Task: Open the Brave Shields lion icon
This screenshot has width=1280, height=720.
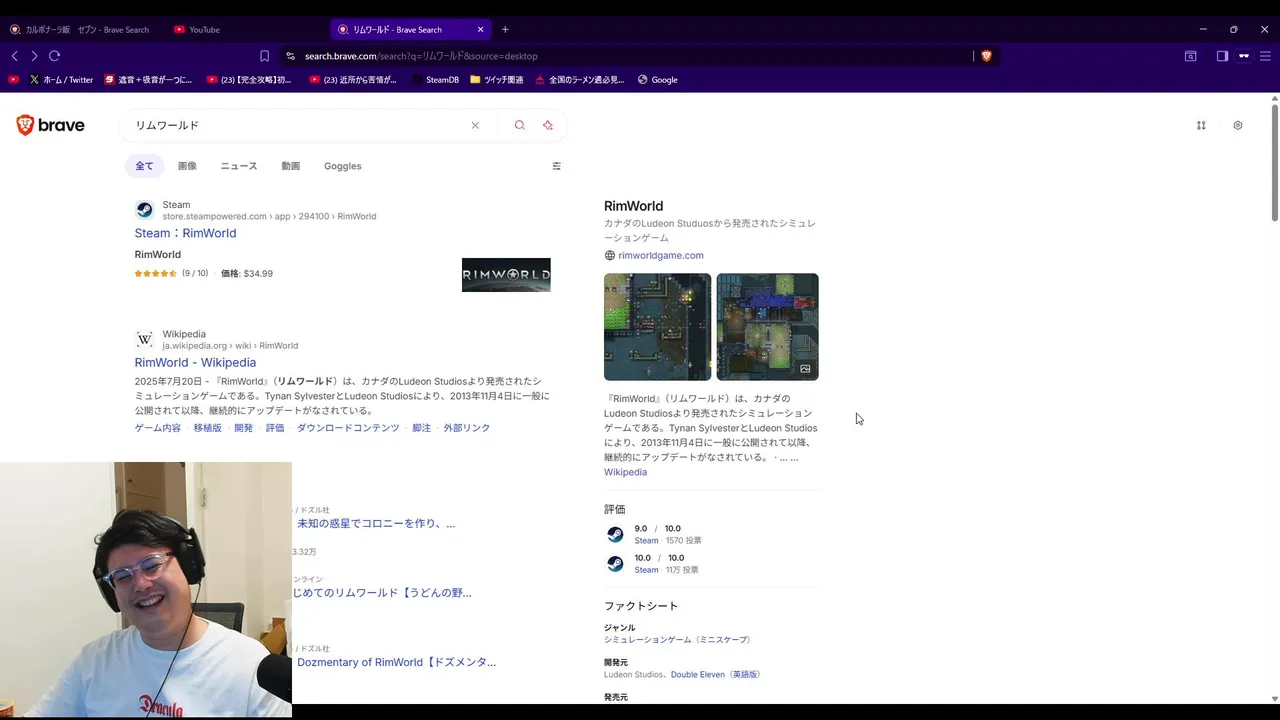Action: tap(986, 56)
